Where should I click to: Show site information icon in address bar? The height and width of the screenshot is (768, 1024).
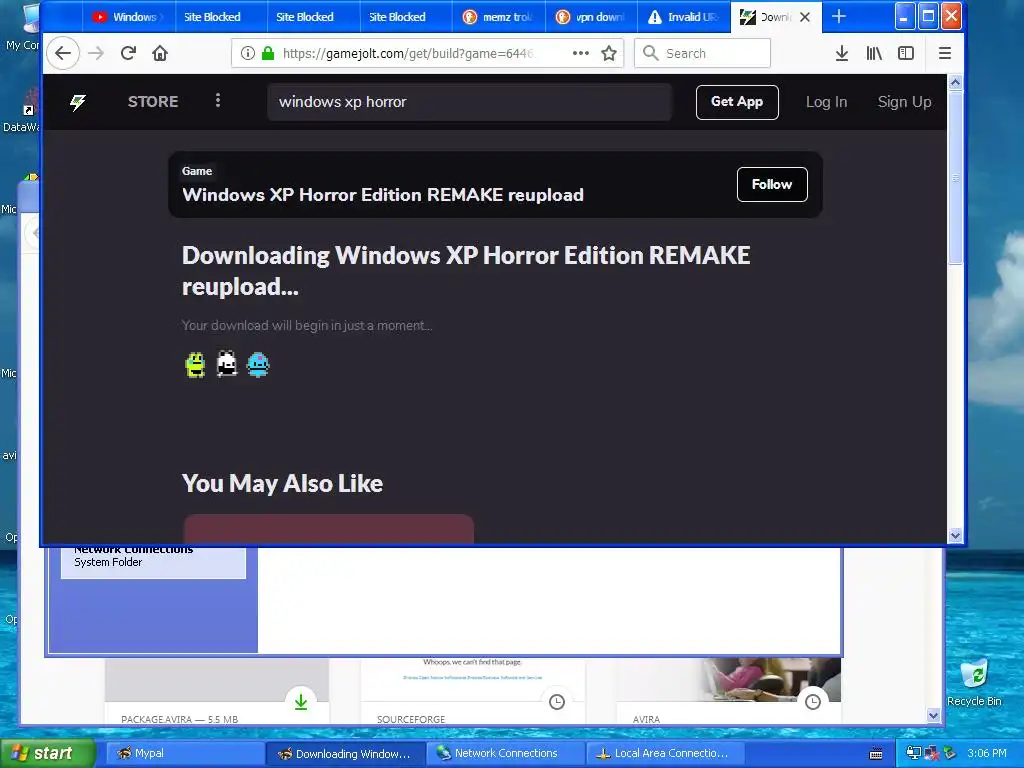pyautogui.click(x=248, y=54)
